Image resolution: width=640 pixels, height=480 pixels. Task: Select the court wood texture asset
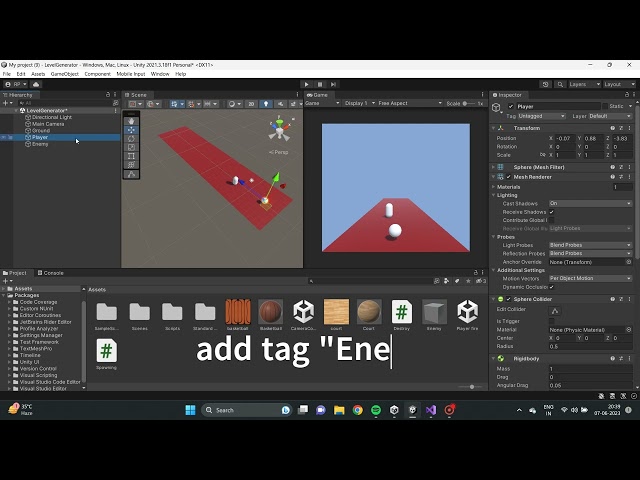pyautogui.click(x=336, y=312)
